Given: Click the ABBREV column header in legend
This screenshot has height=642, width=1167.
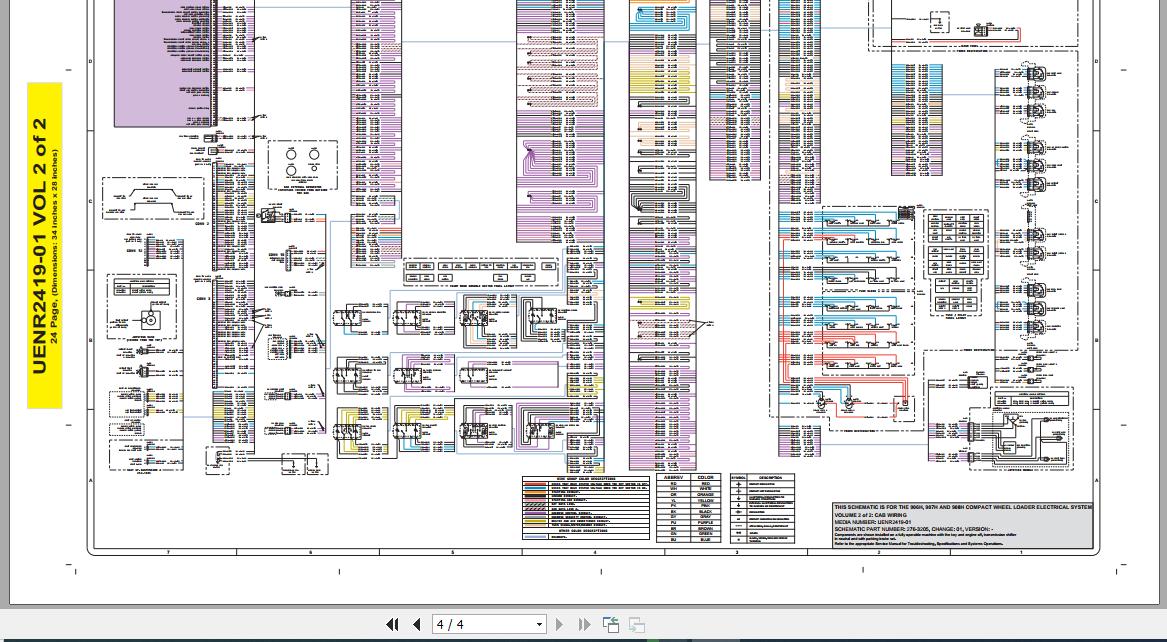Looking at the screenshot, I should [672, 477].
